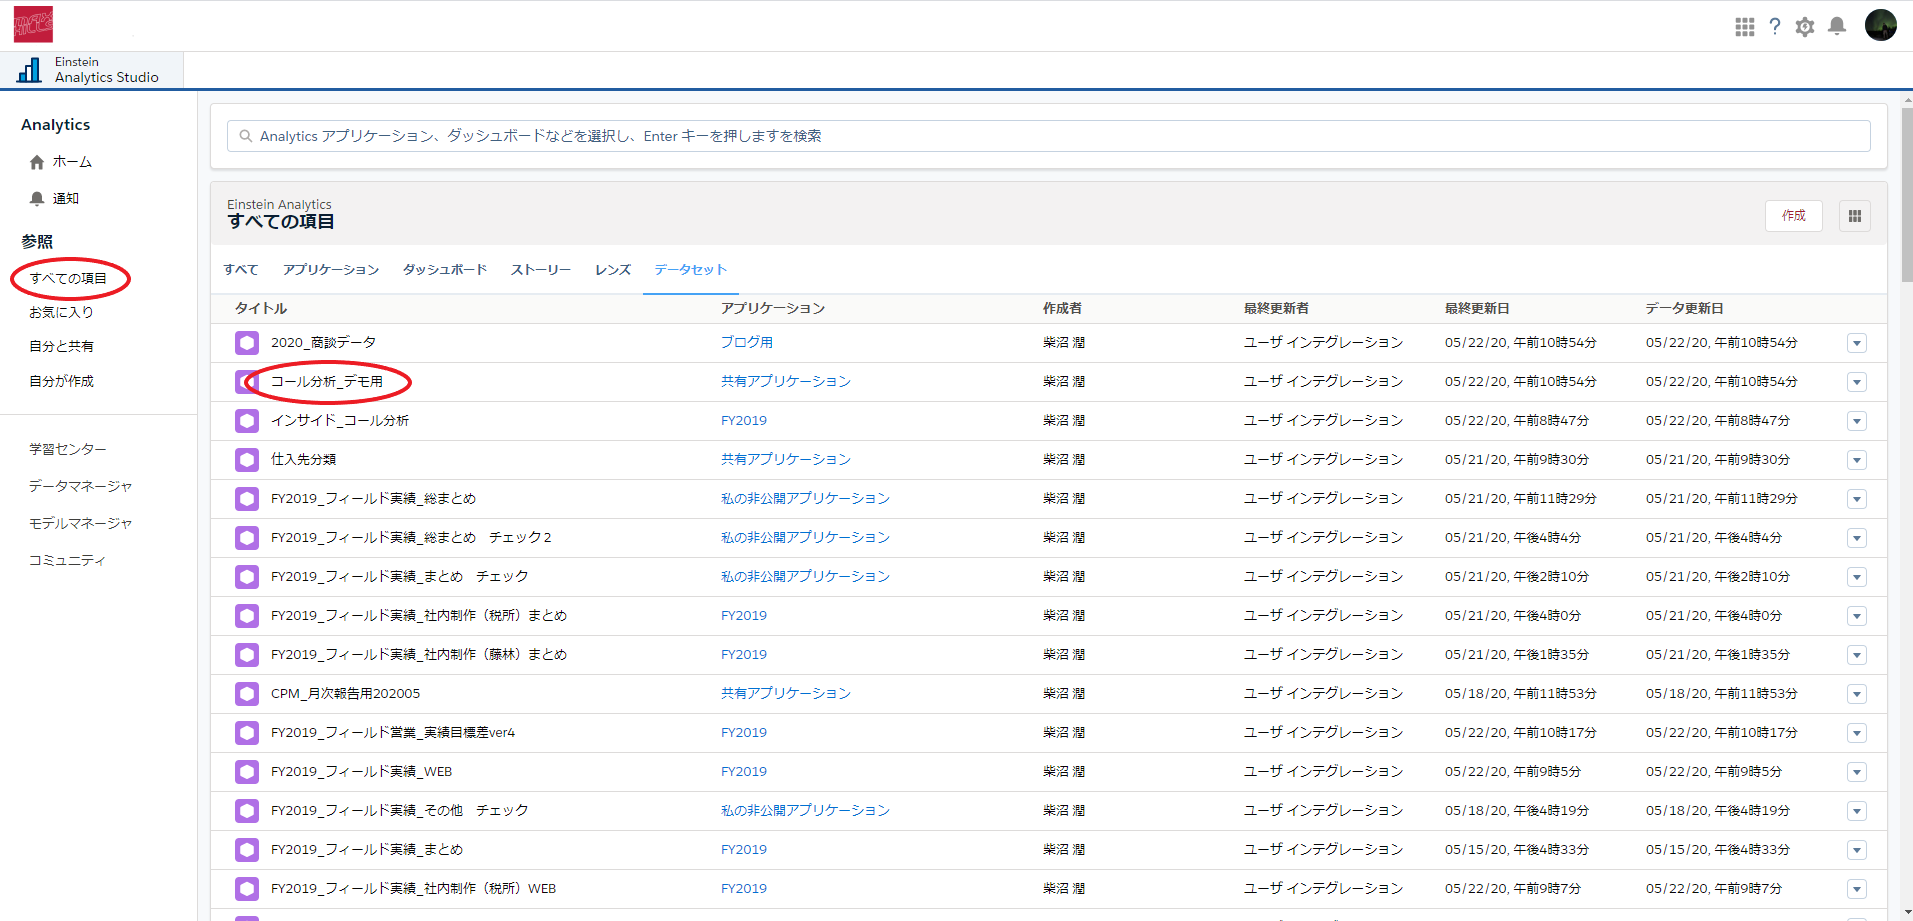Open the ブログ用 application link
Screen dimensions: 1913x921
pyautogui.click(x=746, y=342)
